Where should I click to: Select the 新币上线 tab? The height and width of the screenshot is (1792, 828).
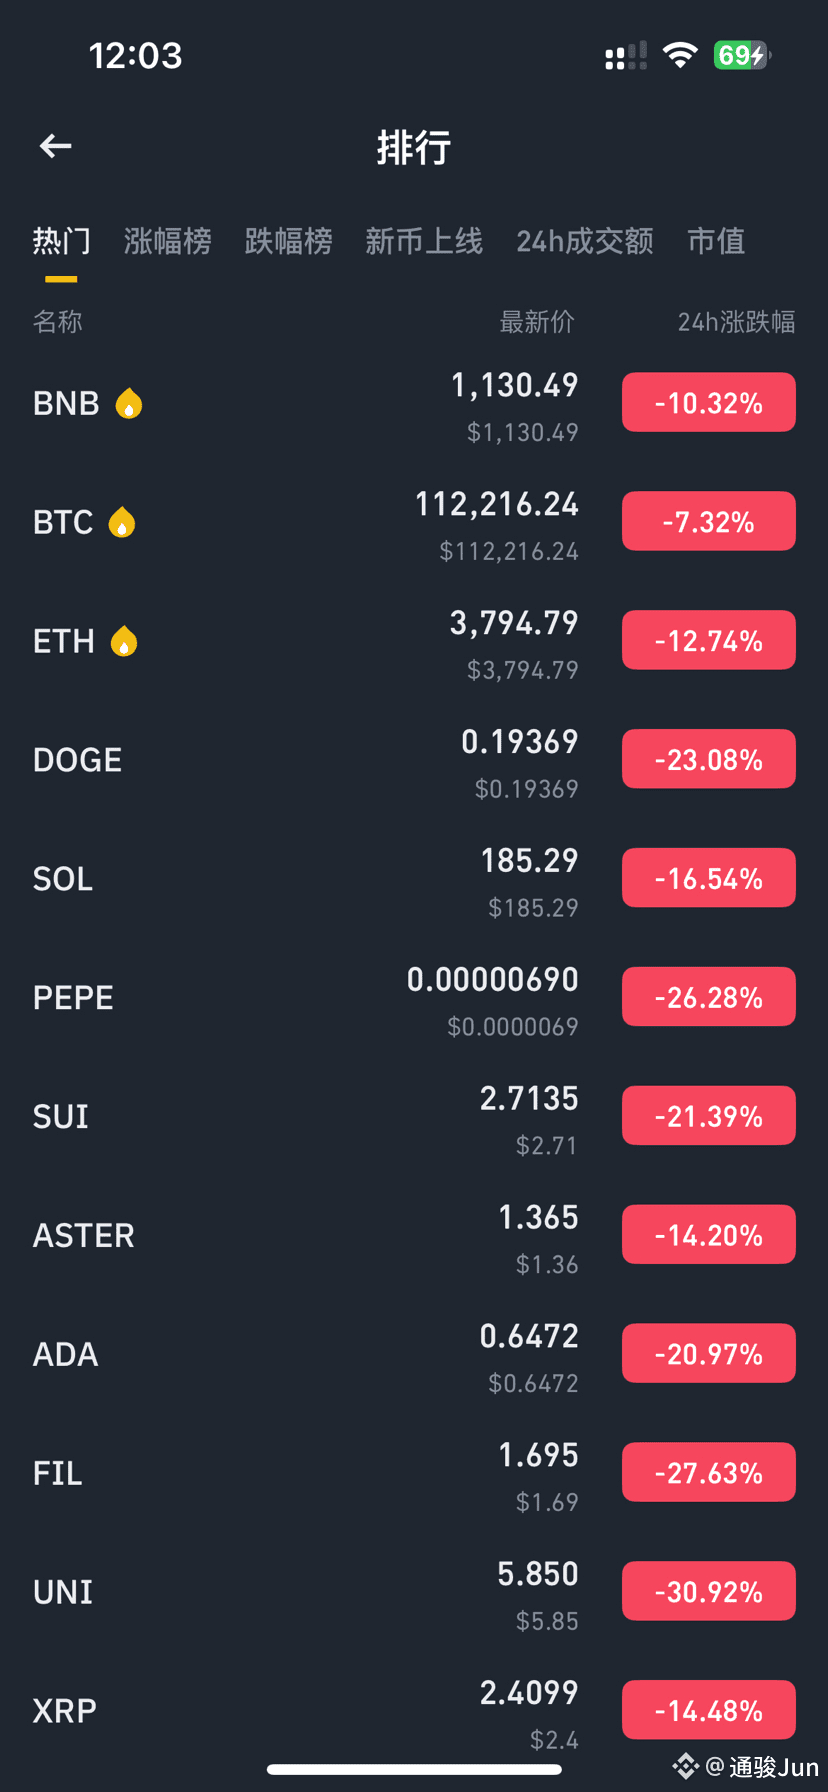(424, 241)
